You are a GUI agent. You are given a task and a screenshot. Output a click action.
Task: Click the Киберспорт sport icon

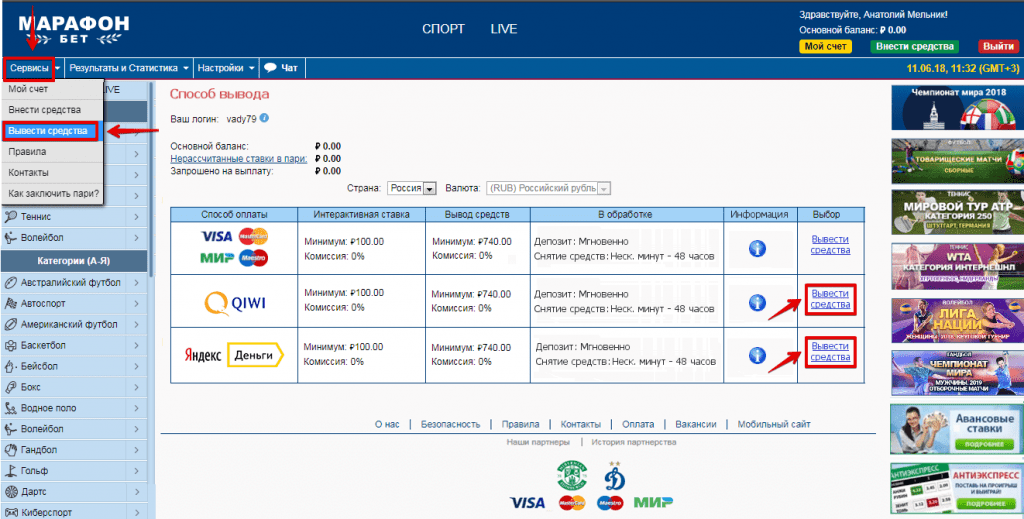coord(10,512)
